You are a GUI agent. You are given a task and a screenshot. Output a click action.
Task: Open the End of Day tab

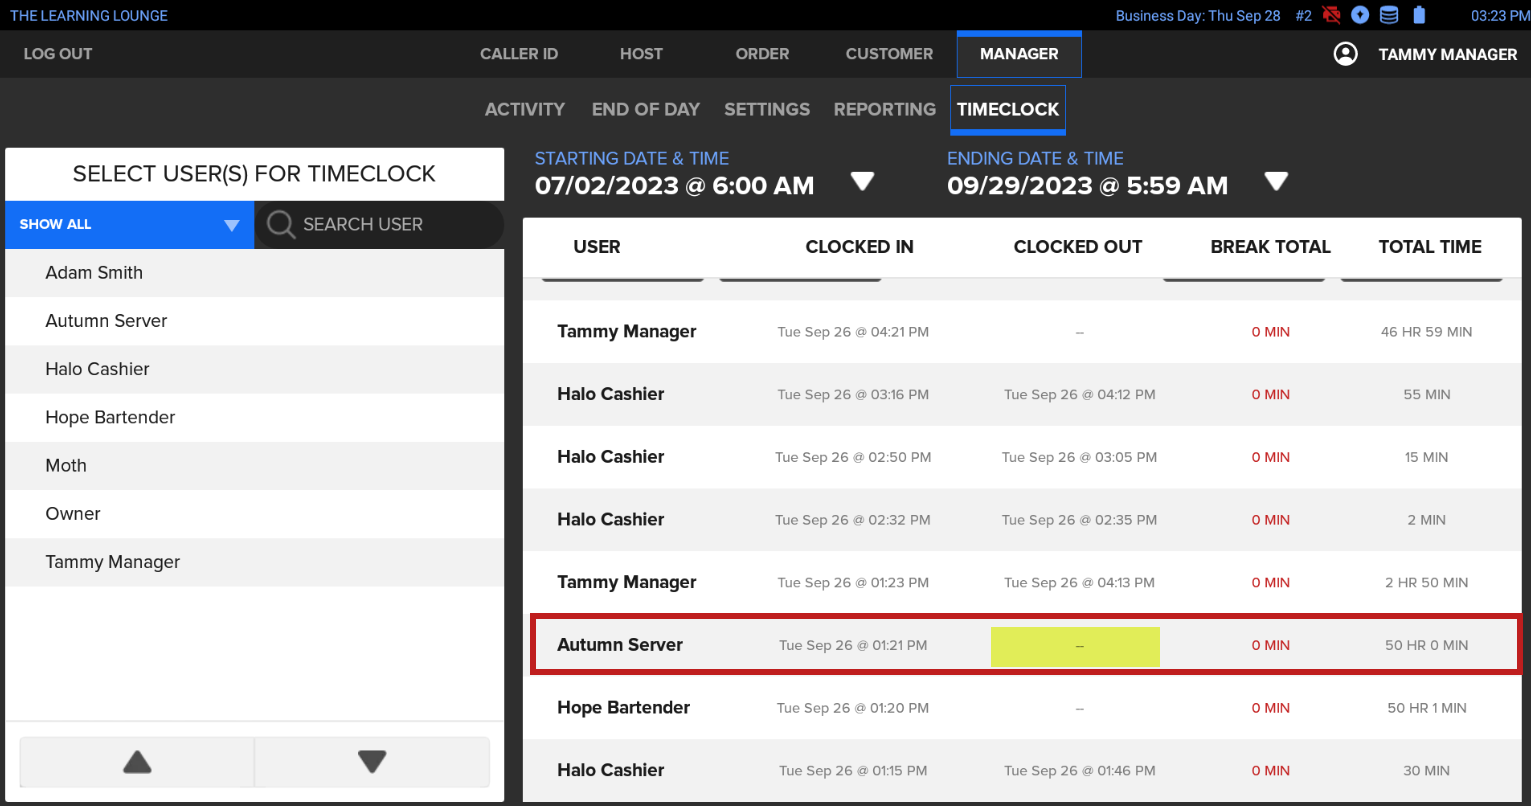click(645, 110)
